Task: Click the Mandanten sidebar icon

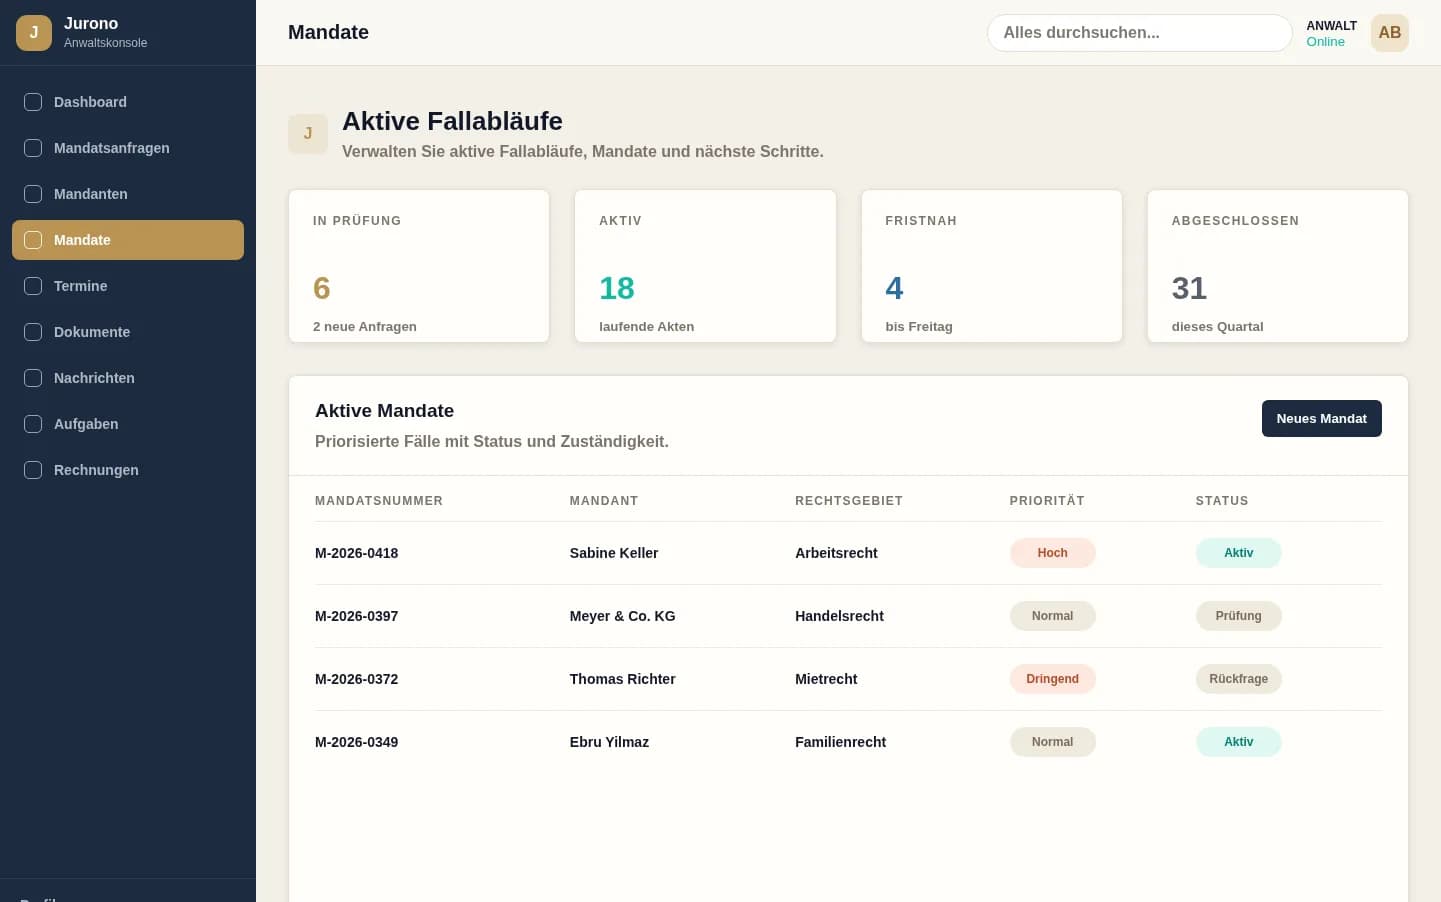Action: [x=33, y=194]
